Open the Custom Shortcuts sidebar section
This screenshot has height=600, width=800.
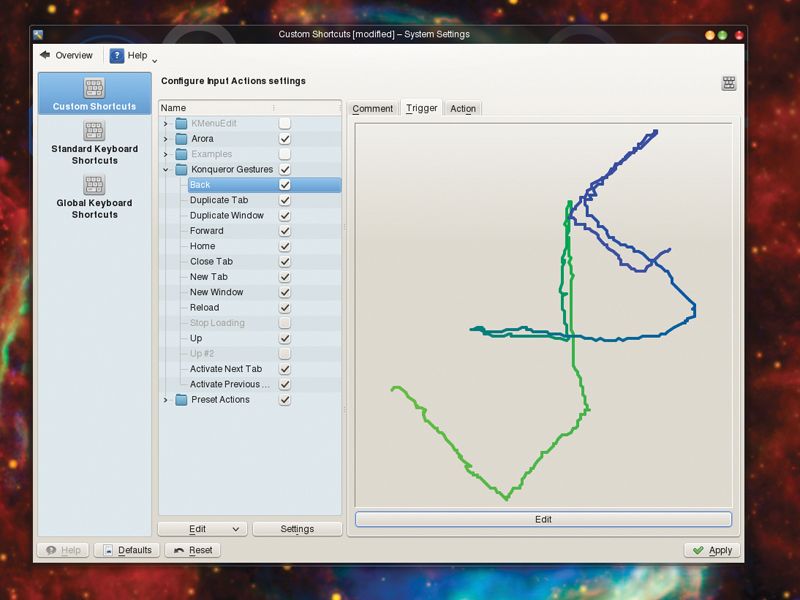tap(94, 95)
